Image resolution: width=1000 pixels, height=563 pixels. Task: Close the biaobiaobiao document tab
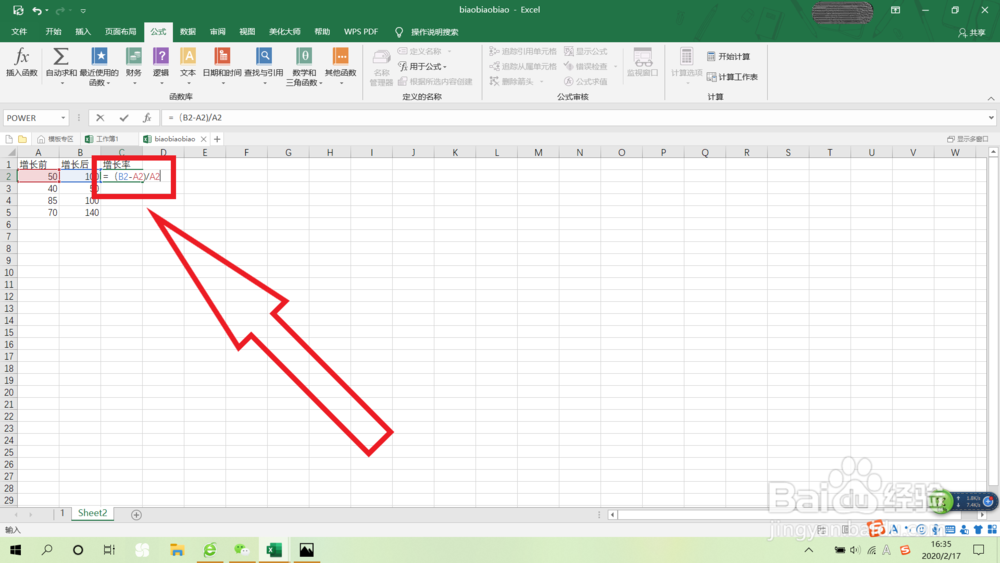point(203,139)
